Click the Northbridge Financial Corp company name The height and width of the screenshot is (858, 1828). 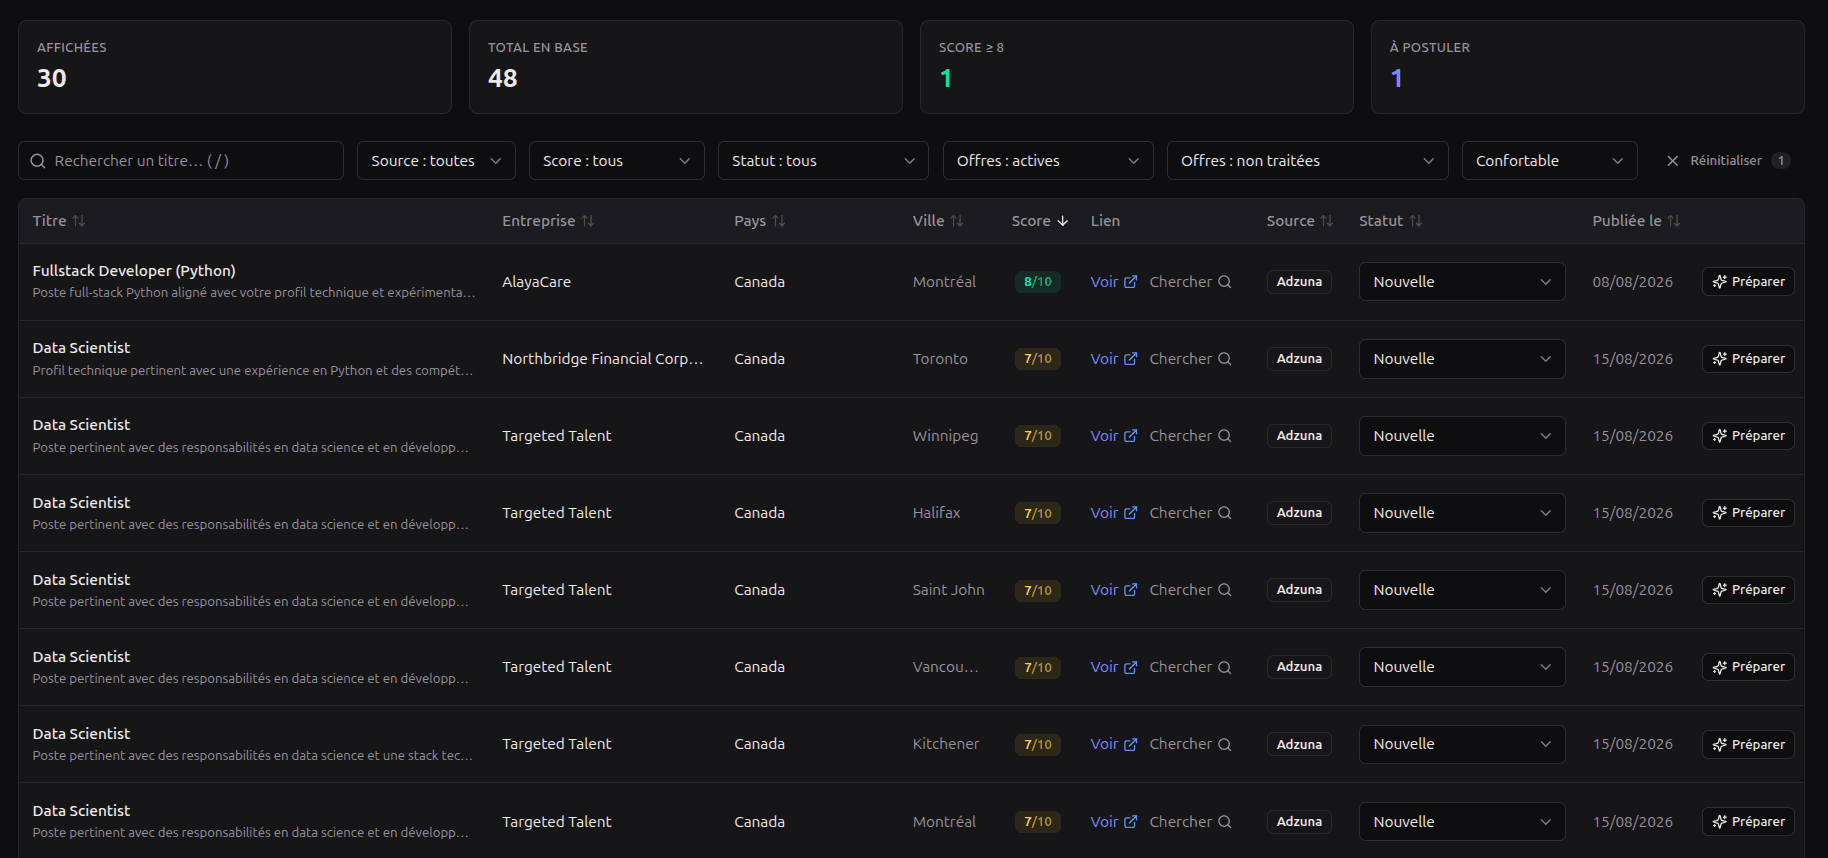[x=603, y=359]
